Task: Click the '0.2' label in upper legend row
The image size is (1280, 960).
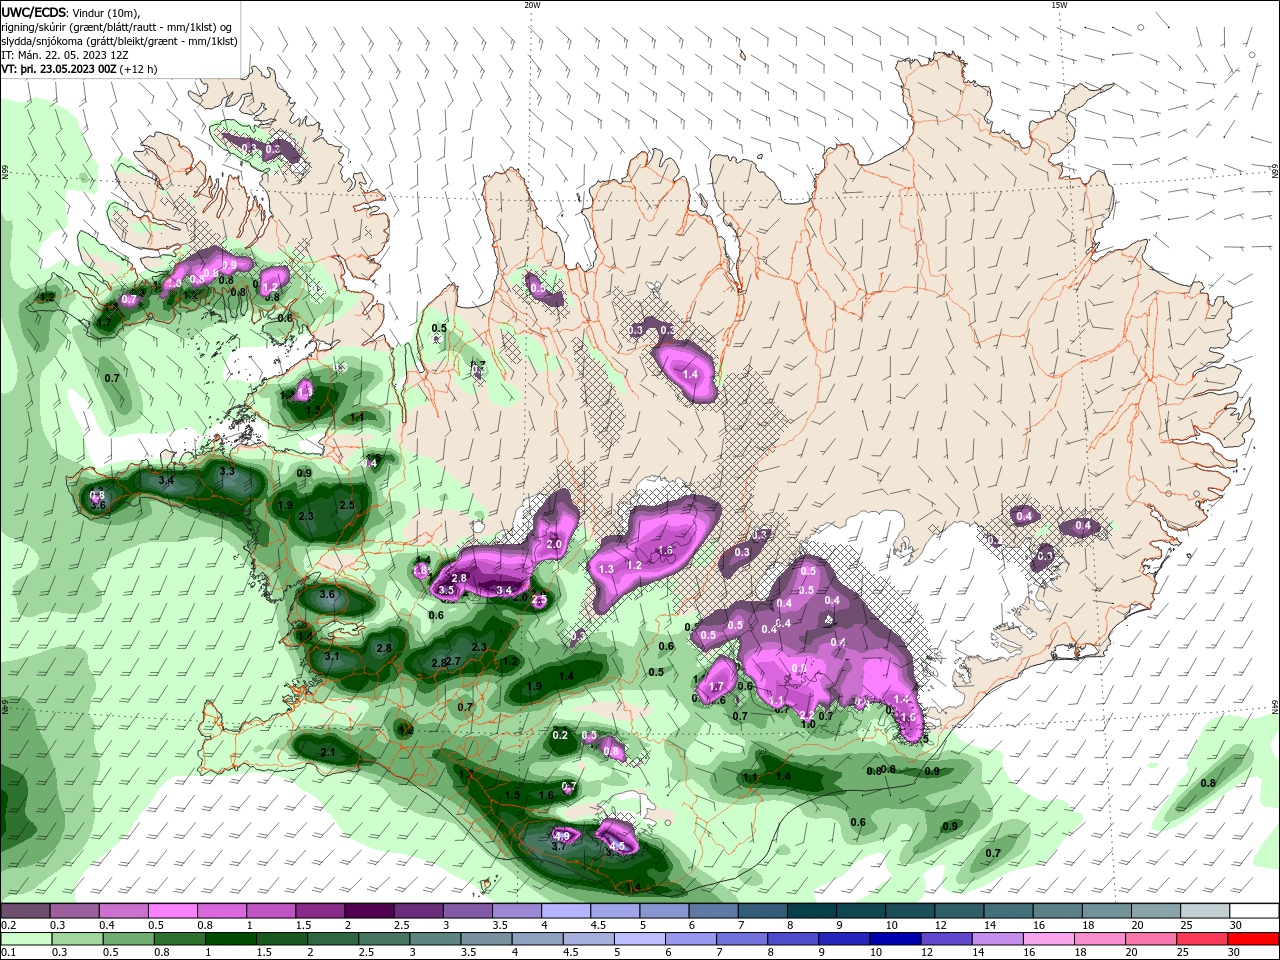Action: coord(8,925)
